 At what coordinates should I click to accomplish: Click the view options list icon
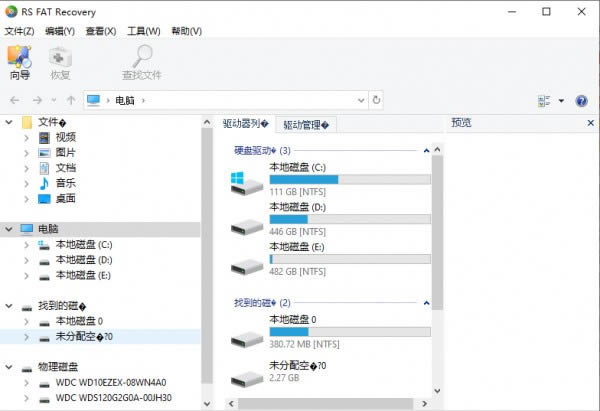tap(544, 101)
